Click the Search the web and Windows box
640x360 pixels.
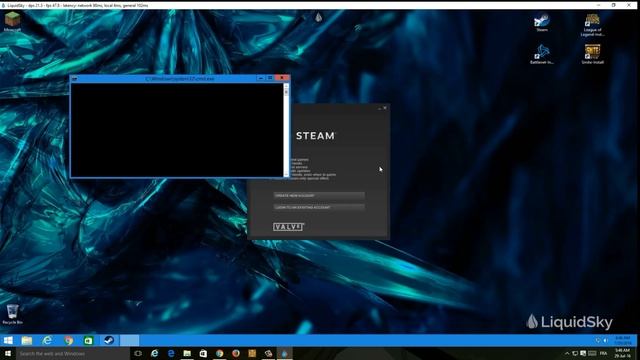point(73,353)
